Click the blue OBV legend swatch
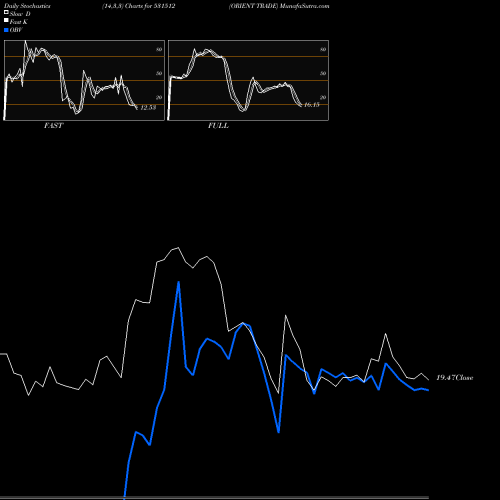The height and width of the screenshot is (500, 500). tap(6, 30)
